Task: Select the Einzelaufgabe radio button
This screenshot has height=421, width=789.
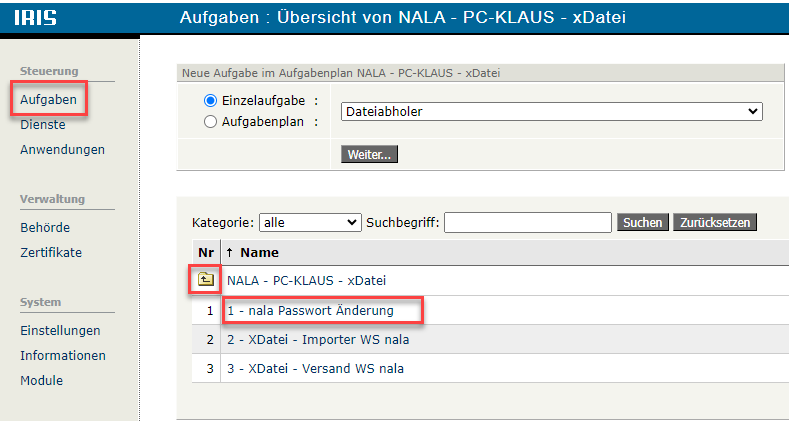Action: 210,101
